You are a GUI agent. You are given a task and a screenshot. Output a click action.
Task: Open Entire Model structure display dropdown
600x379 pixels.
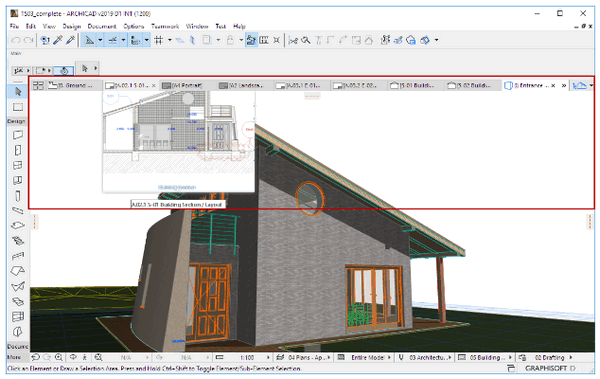coord(364,357)
